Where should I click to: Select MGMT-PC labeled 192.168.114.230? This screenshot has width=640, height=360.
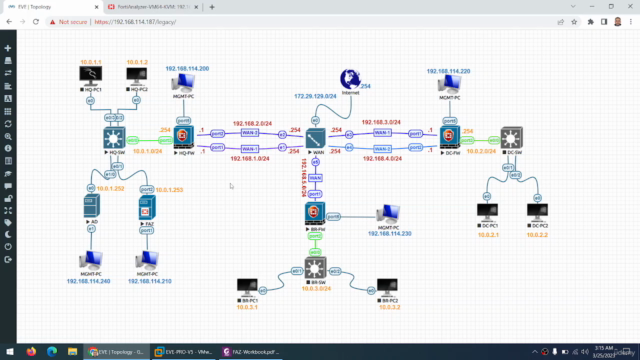pos(388,214)
